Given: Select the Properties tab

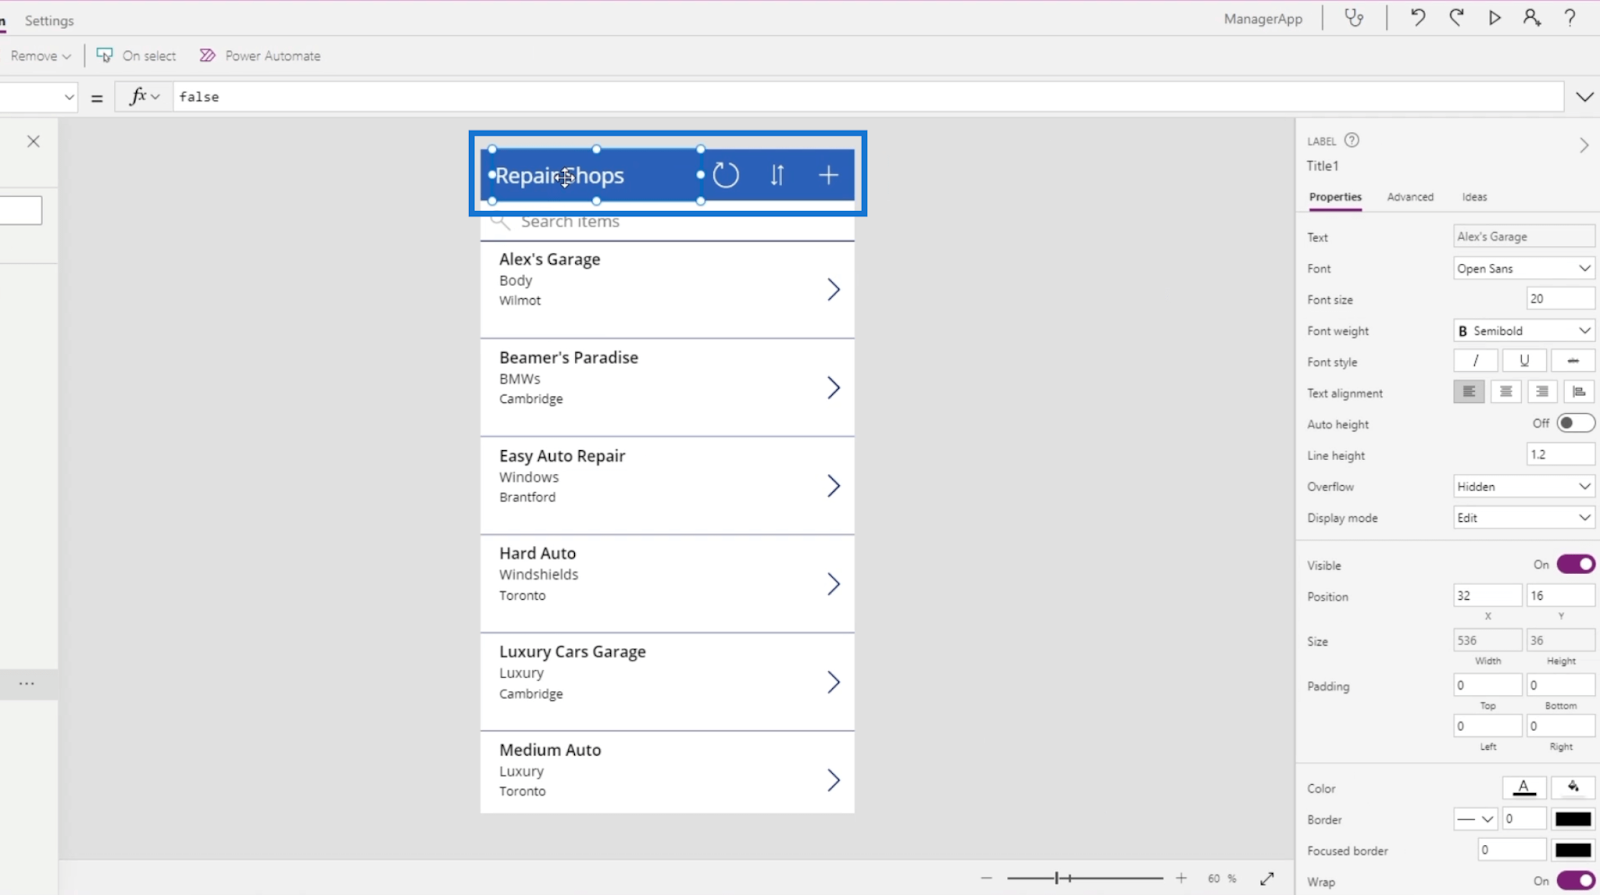Looking at the screenshot, I should [x=1335, y=197].
